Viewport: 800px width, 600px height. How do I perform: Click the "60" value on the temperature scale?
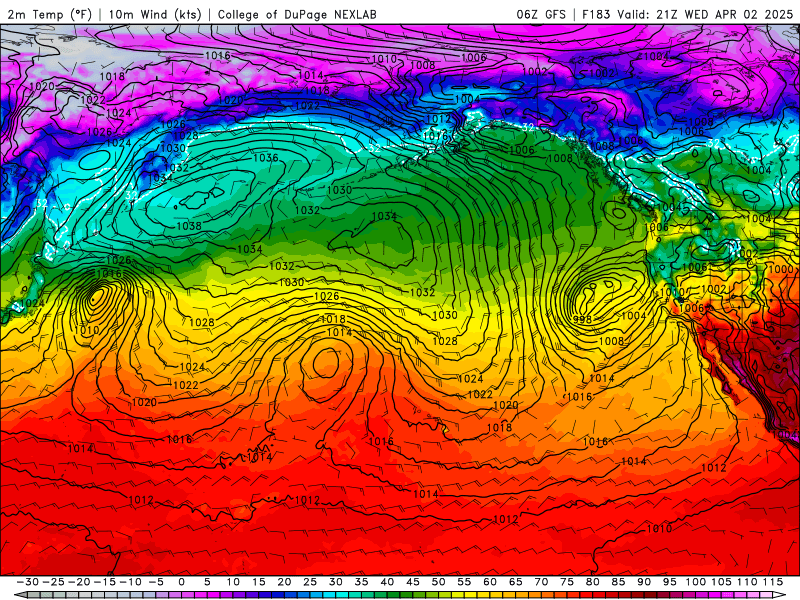(490, 582)
